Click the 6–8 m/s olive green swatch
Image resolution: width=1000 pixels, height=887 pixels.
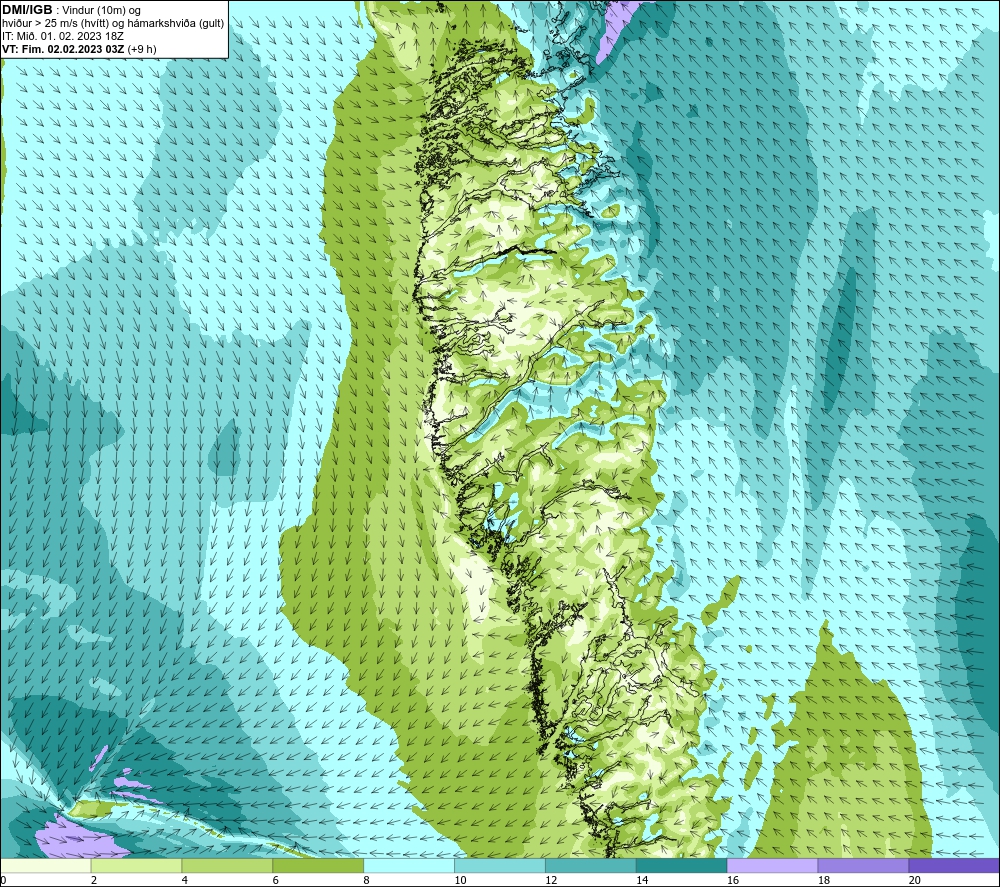point(318,865)
